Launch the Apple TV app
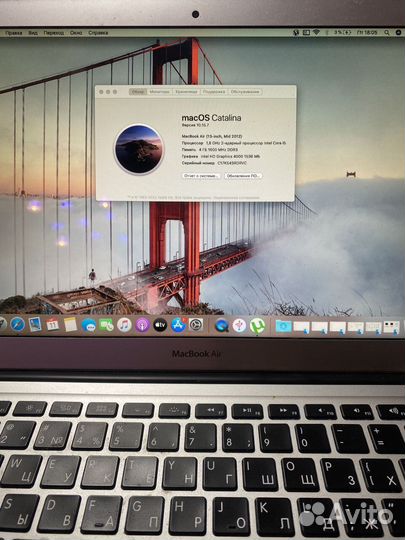 point(160,325)
